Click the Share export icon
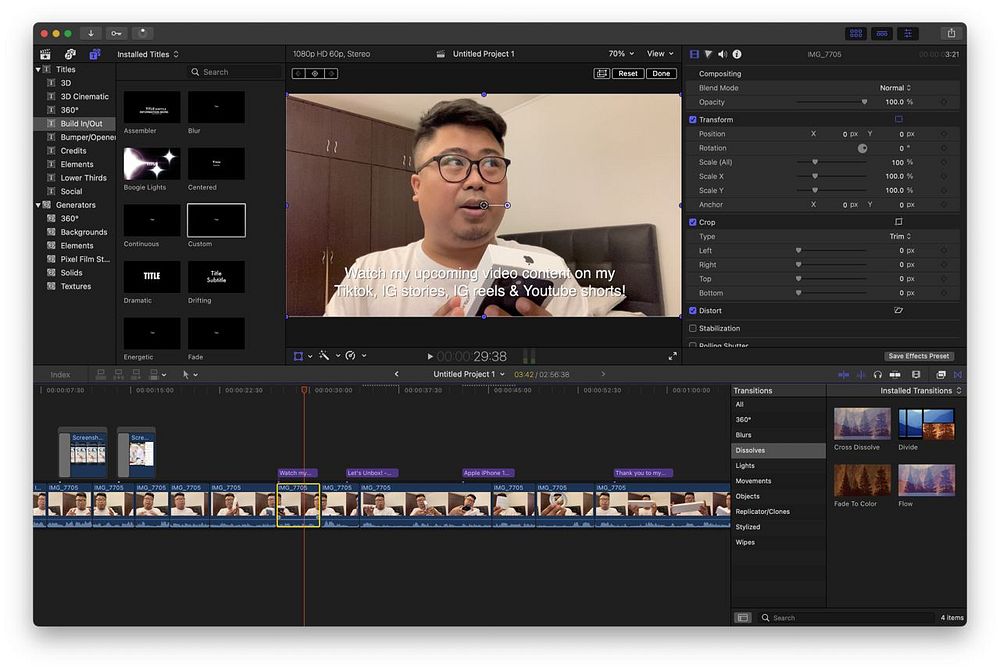Image resolution: width=1000 pixels, height=670 pixels. click(951, 33)
